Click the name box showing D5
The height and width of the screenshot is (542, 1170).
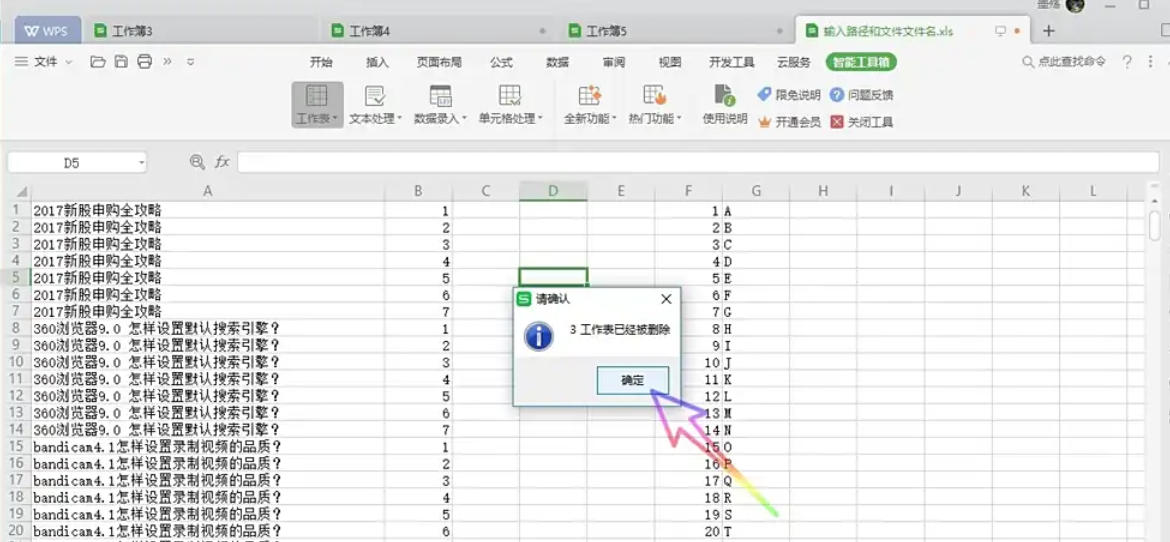(x=72, y=163)
